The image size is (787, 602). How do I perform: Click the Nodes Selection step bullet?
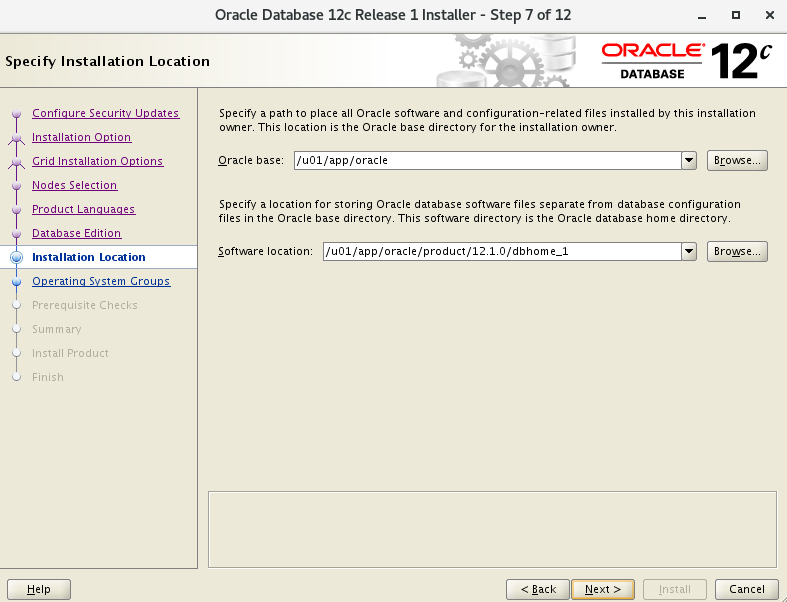pos(17,186)
